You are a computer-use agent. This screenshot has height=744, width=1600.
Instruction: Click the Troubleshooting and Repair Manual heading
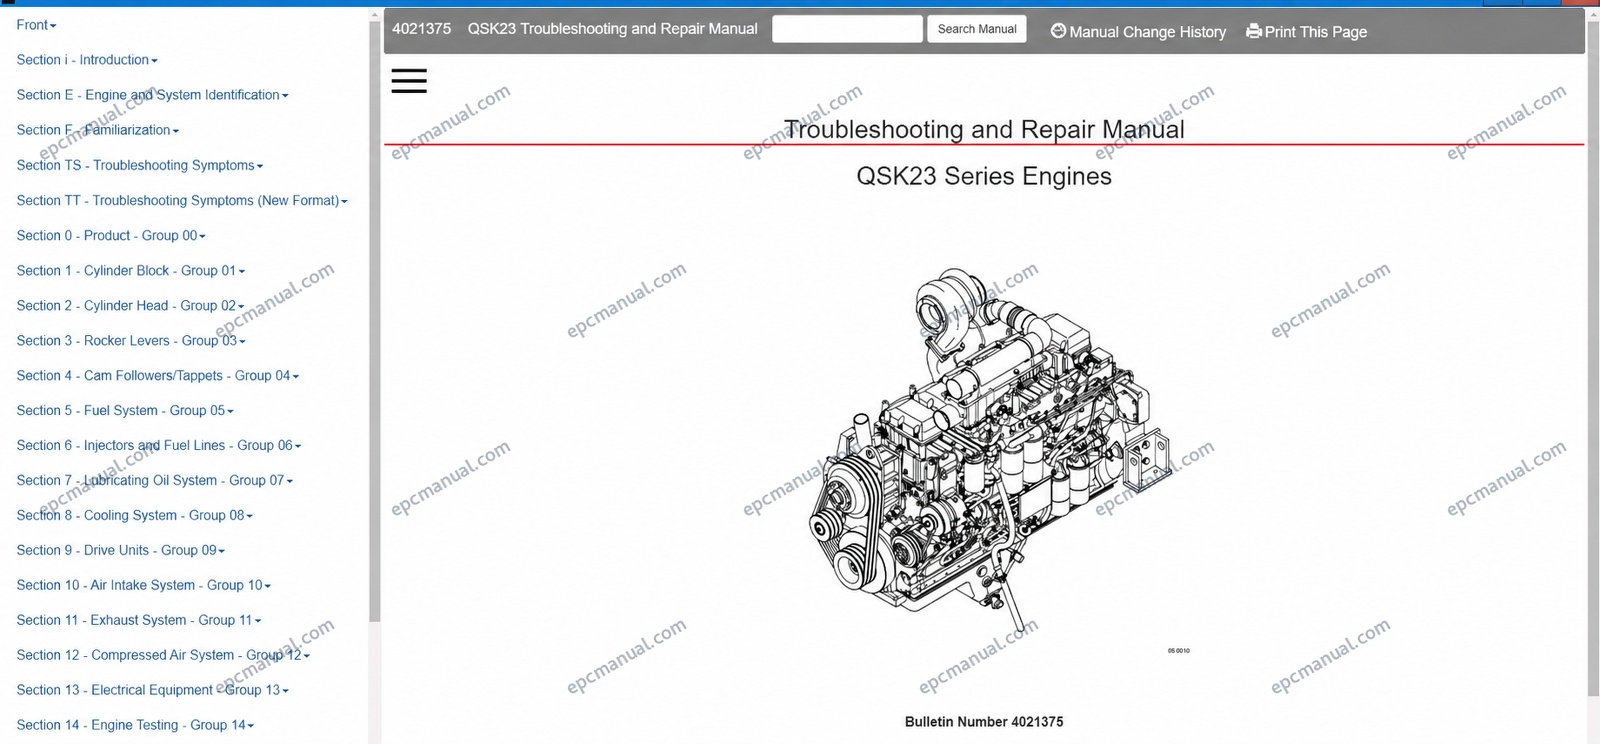pos(984,130)
